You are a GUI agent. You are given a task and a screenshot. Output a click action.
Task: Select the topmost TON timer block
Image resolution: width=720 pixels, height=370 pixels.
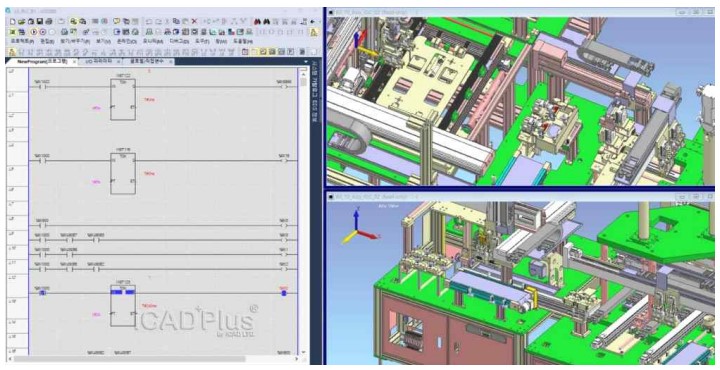pyautogui.click(x=123, y=100)
